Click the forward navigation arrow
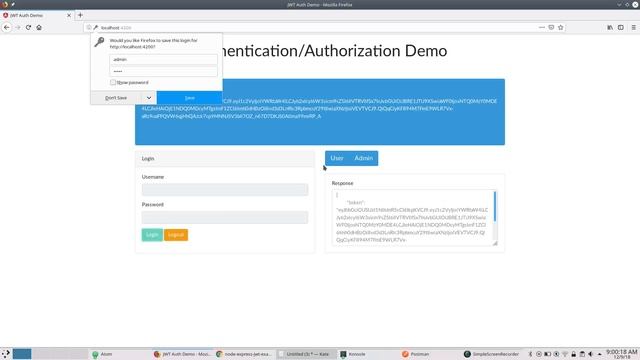 point(18,27)
